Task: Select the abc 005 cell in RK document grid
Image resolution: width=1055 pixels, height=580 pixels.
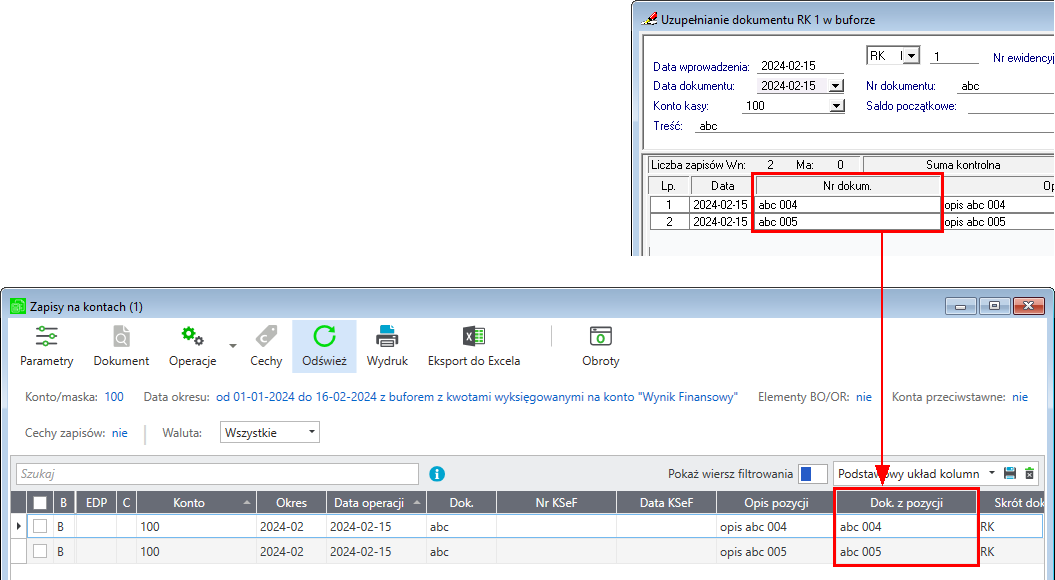Action: pos(847,221)
